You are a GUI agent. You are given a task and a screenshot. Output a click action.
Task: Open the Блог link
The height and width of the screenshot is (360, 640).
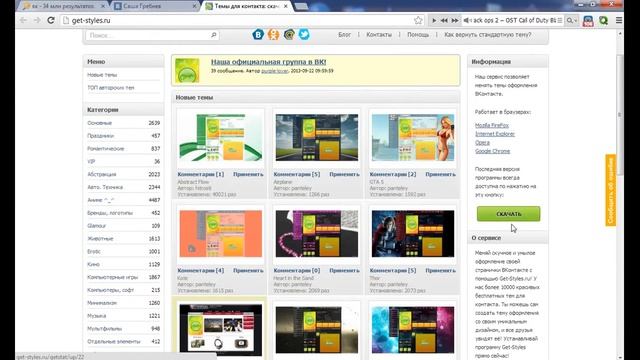344,35
